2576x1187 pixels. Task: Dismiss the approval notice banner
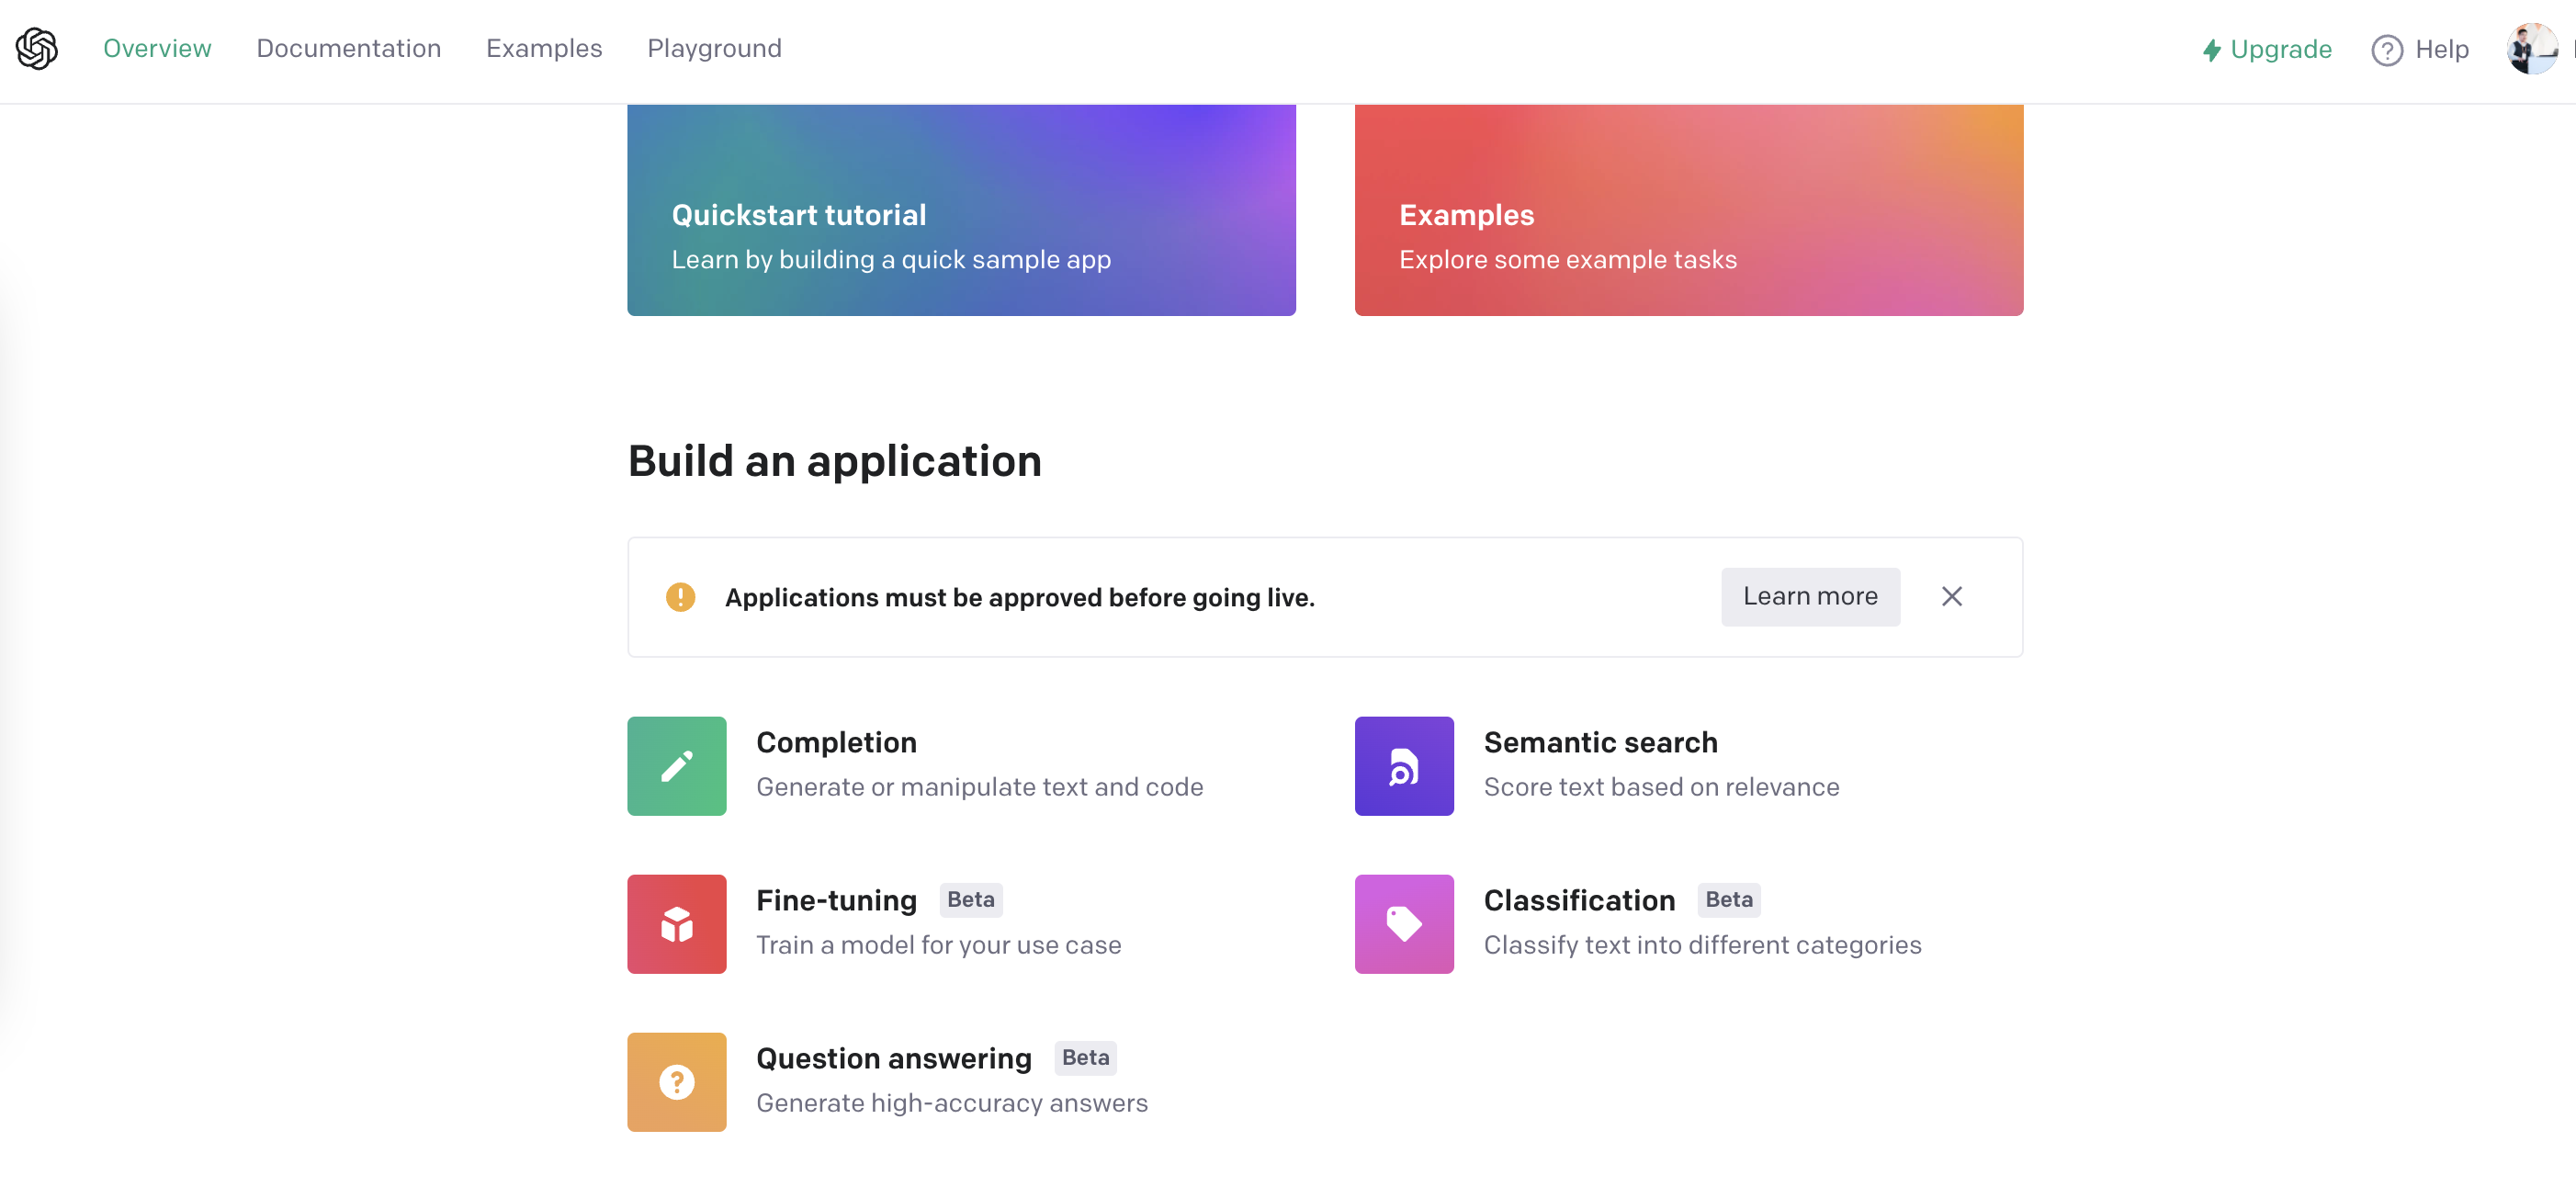[x=1951, y=597]
